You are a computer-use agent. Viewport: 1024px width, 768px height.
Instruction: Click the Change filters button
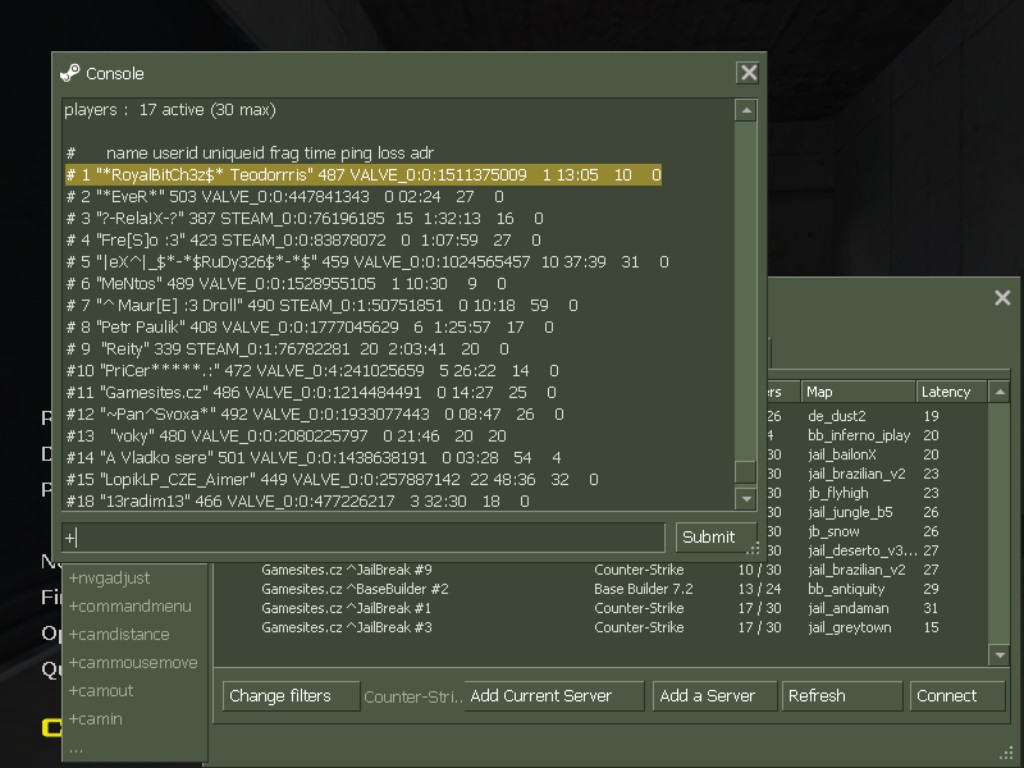tap(291, 696)
